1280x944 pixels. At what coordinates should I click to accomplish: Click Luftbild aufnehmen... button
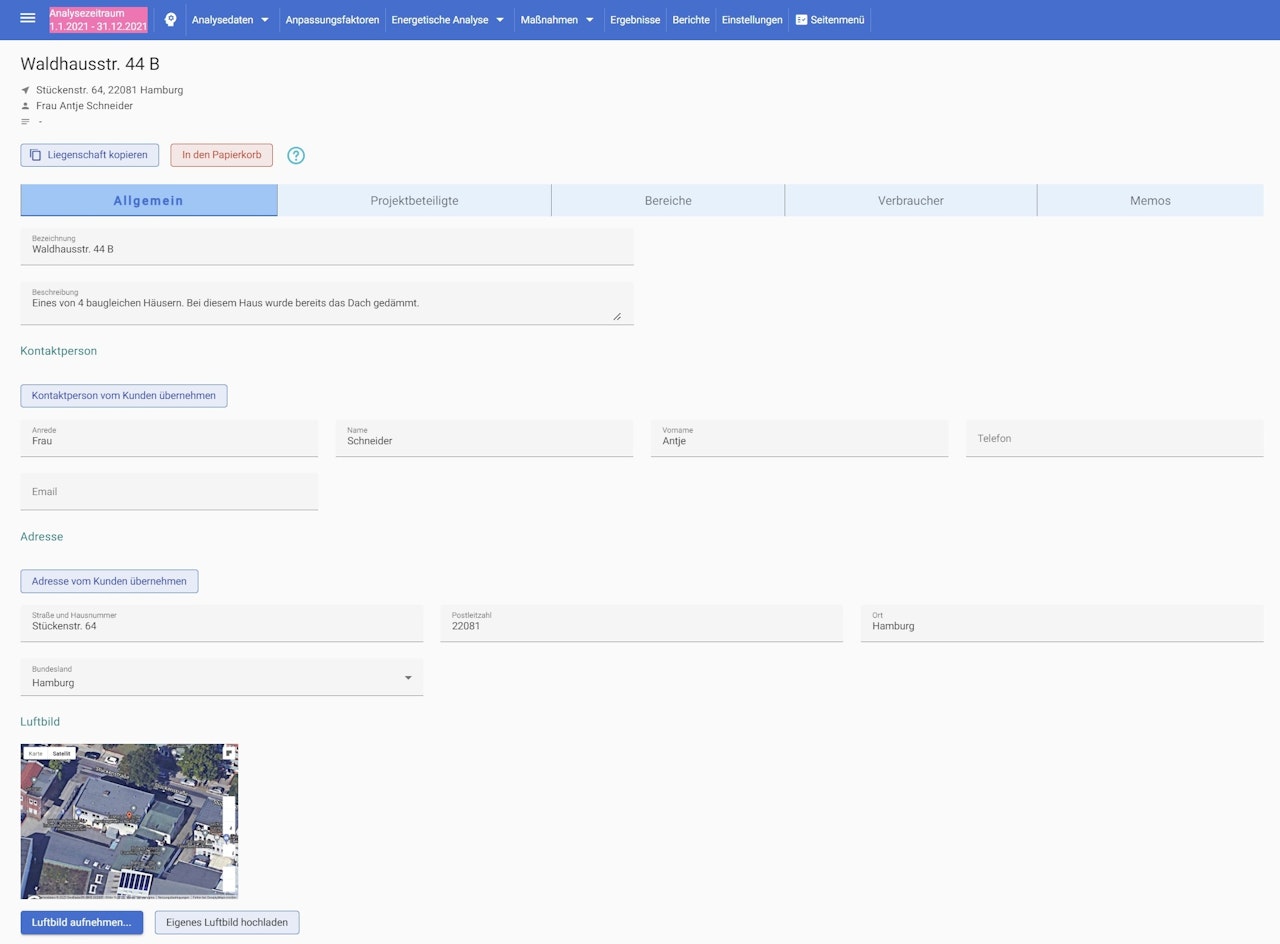82,922
